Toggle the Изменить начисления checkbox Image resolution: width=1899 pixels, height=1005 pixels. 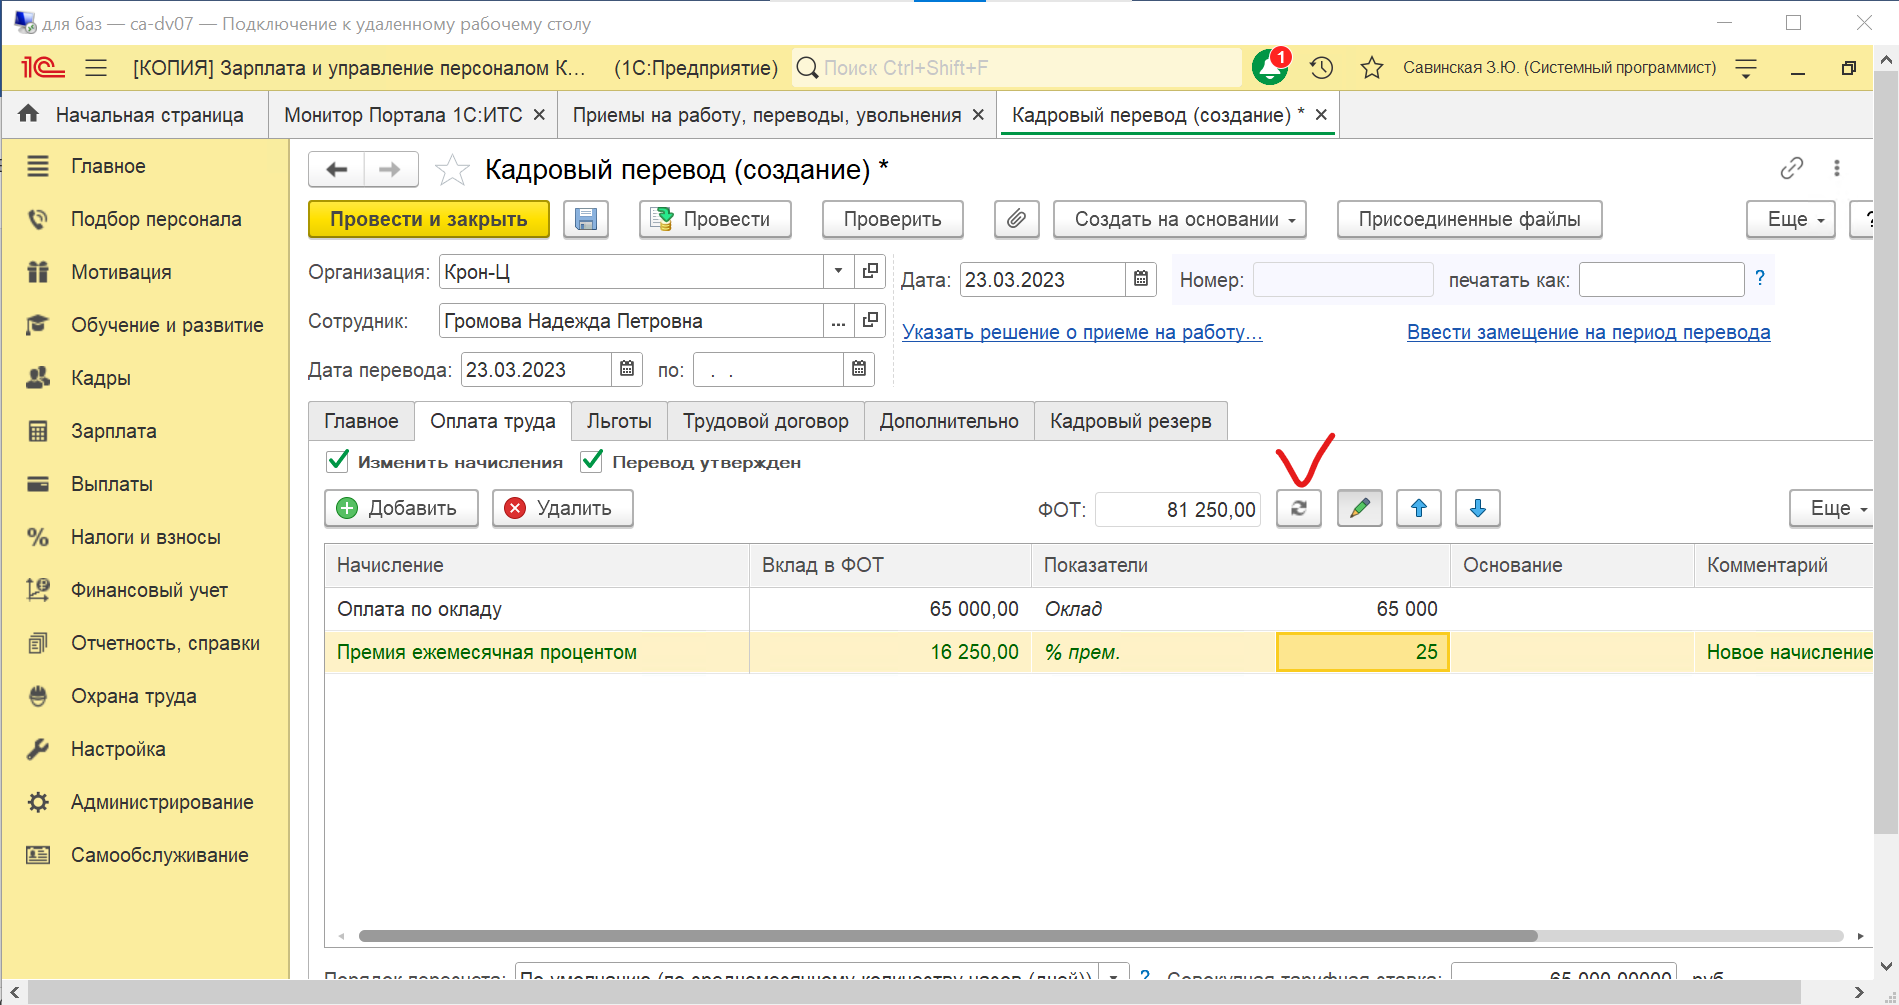[x=338, y=461]
